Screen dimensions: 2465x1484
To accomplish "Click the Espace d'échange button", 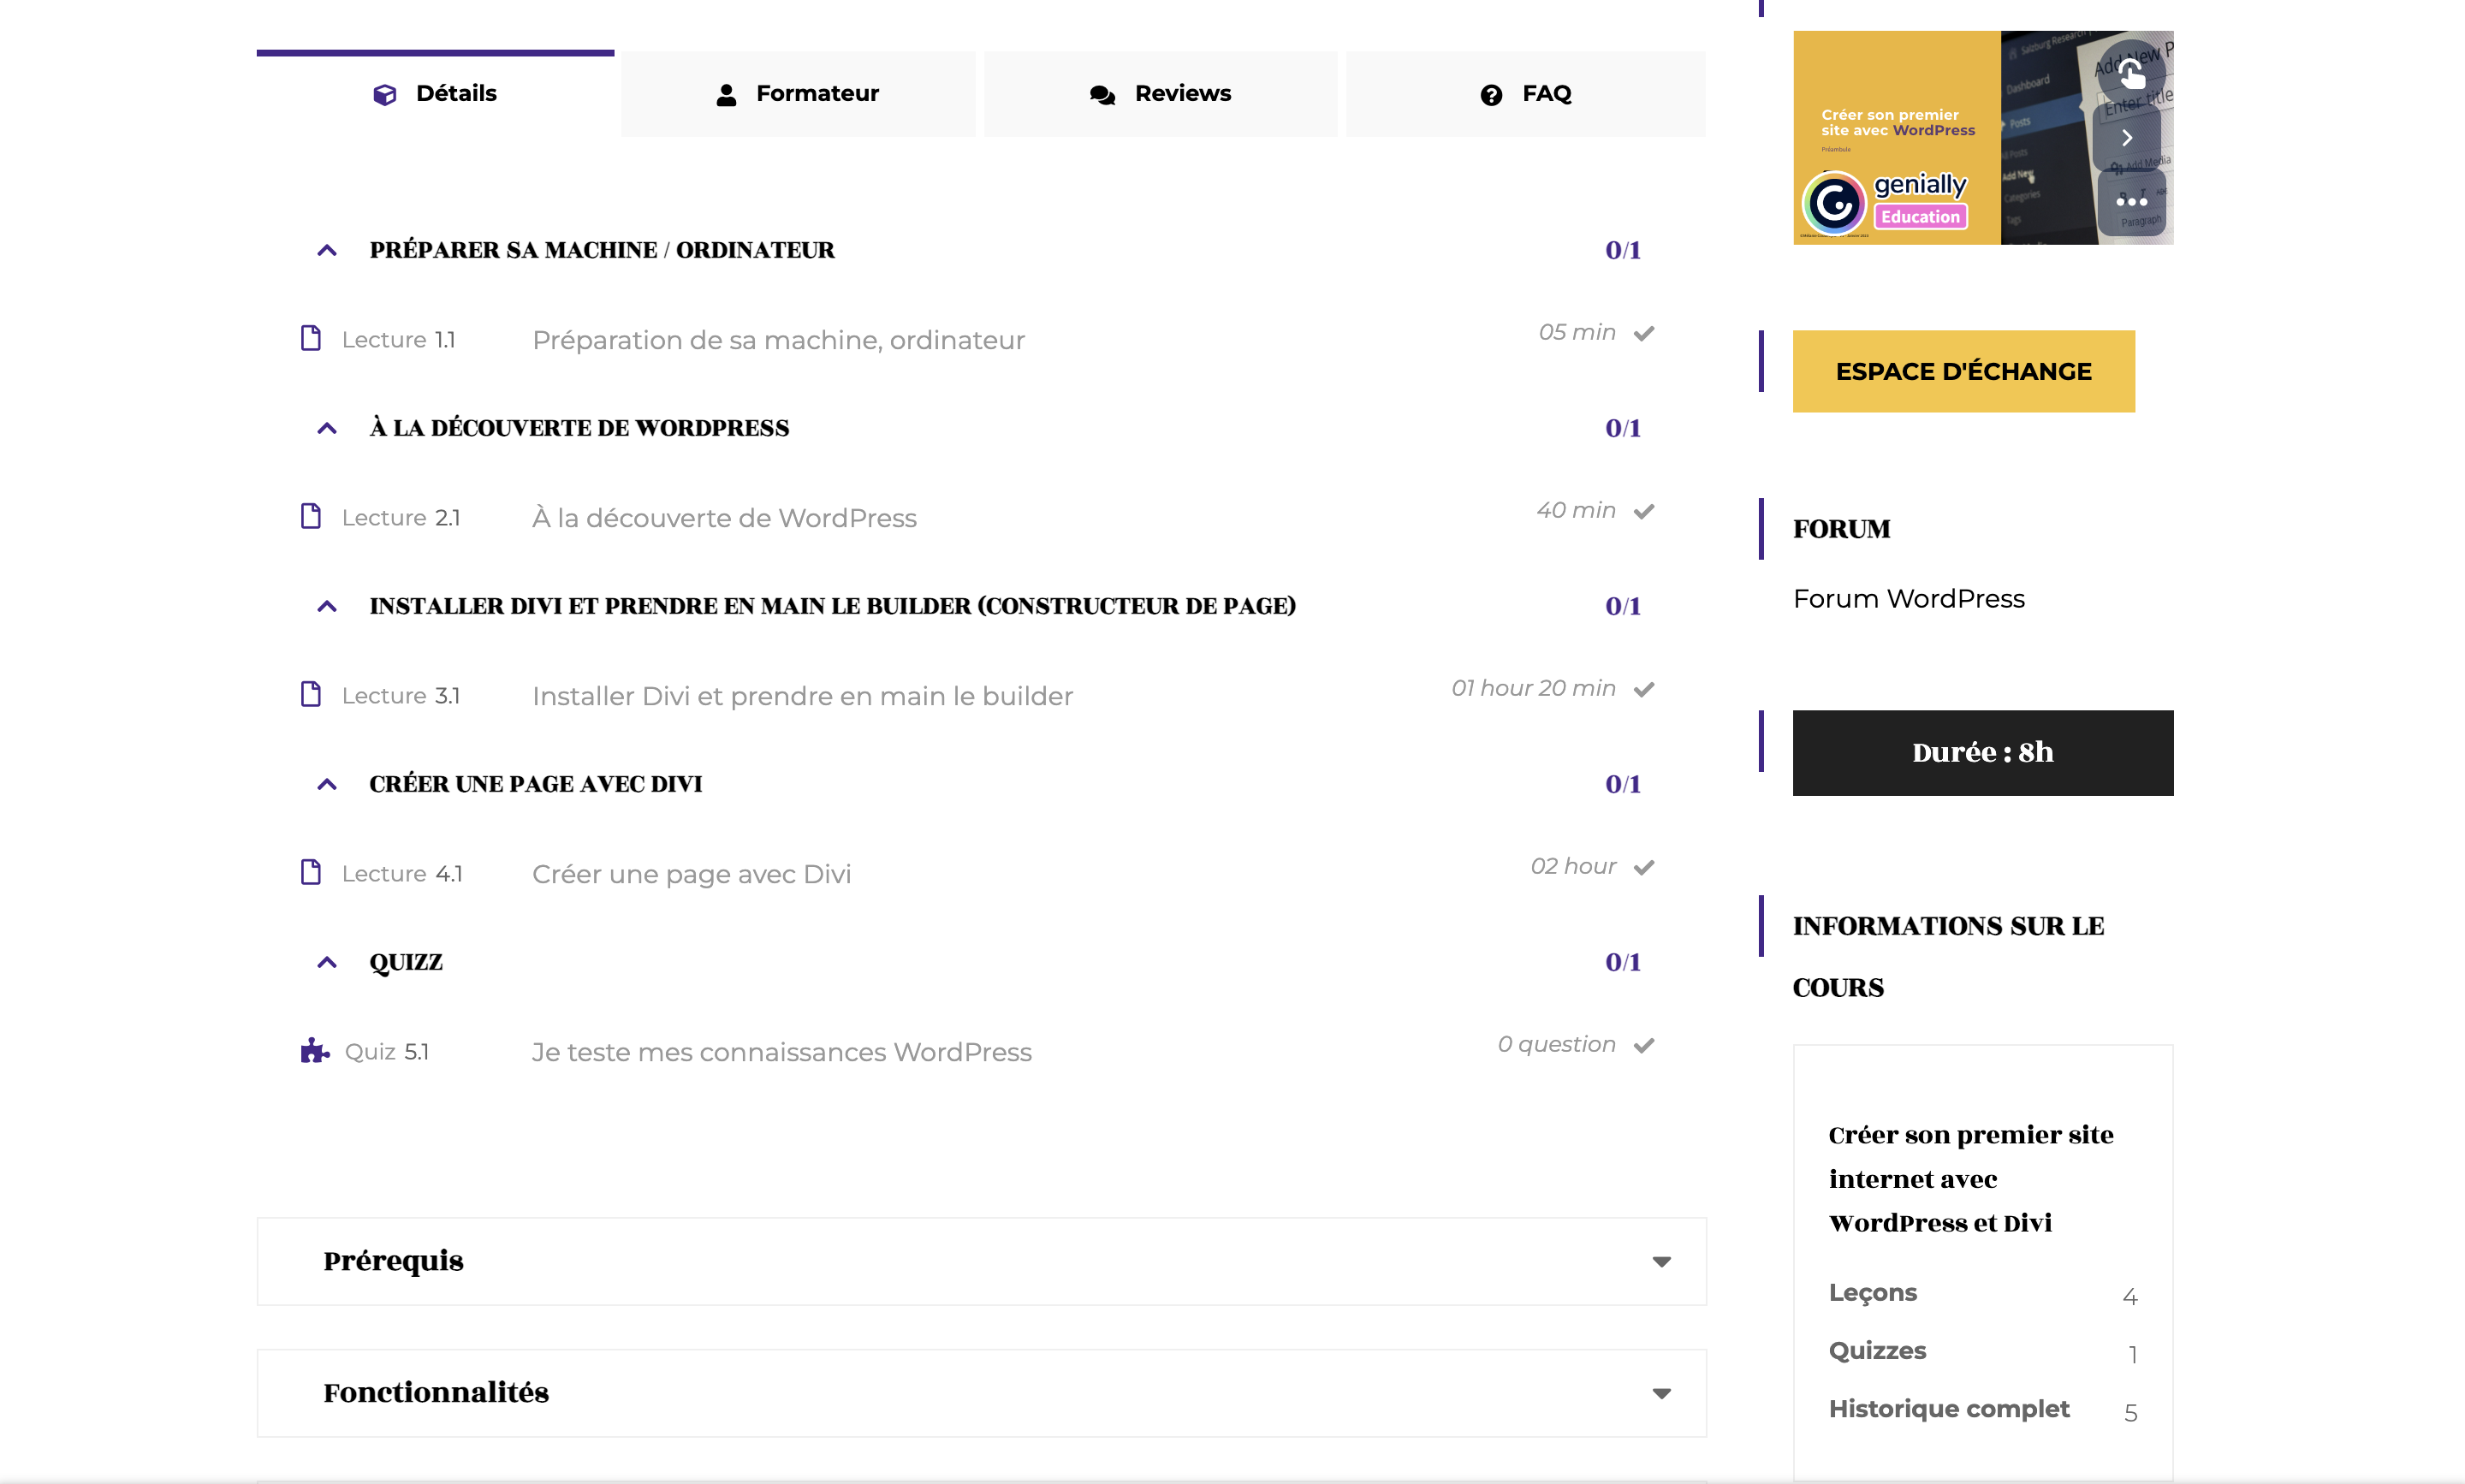I will [x=1962, y=371].
